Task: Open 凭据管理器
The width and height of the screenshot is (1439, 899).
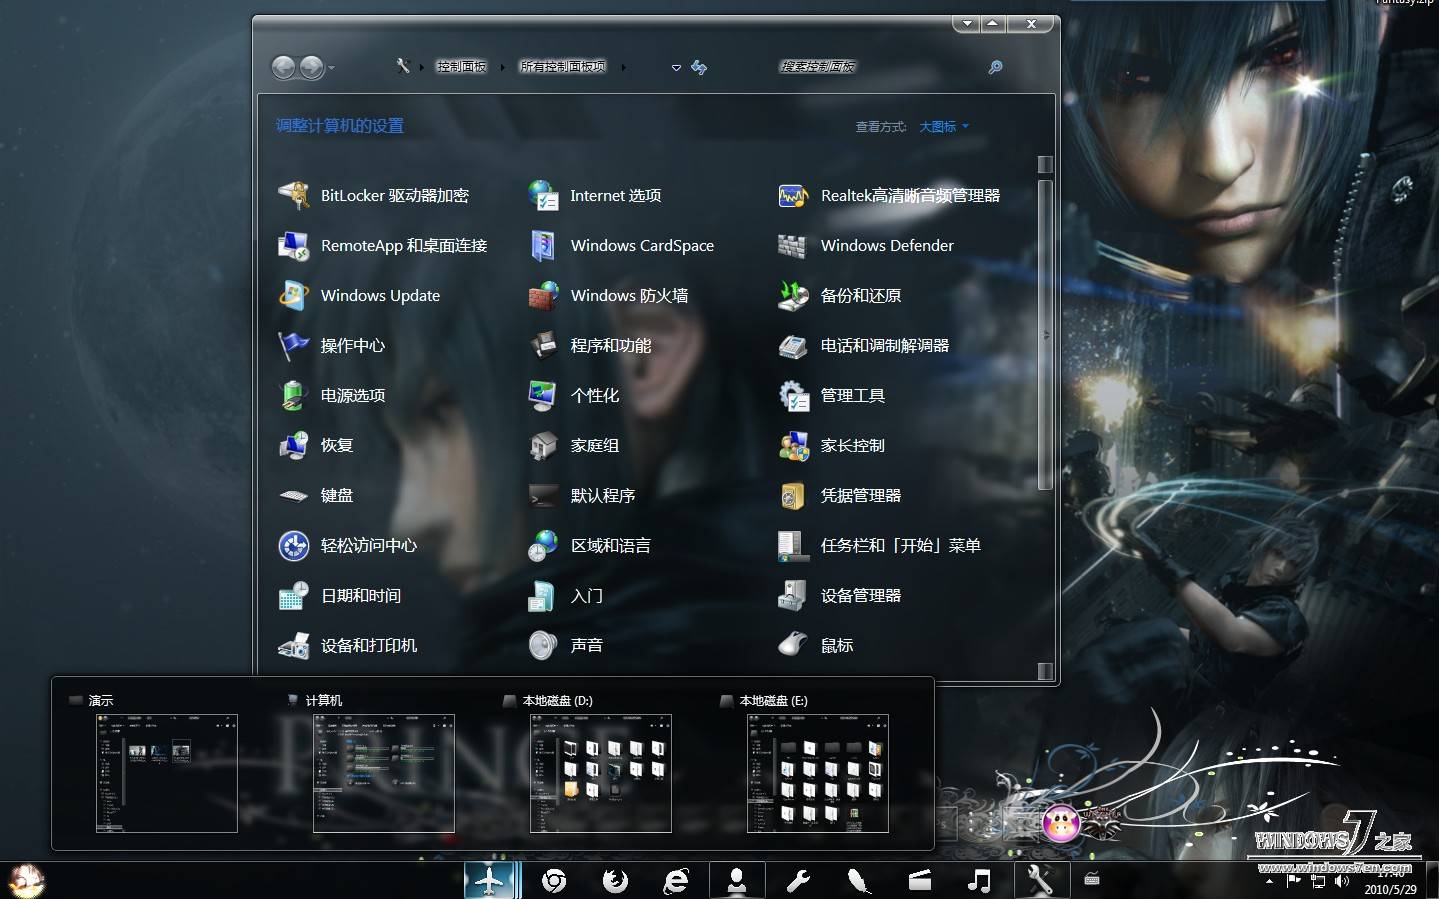Action: pos(839,495)
